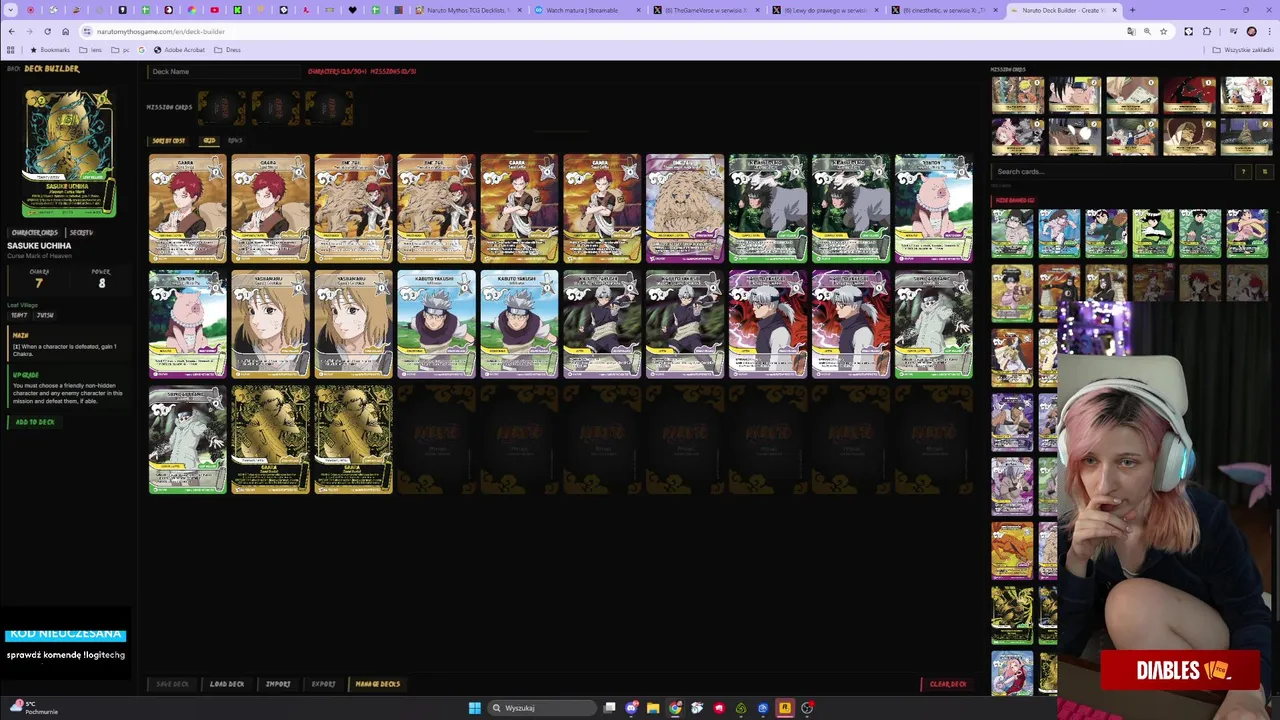Viewport: 1280px width, 720px height.
Task: Open File Explorer from the taskbar
Action: (x=653, y=708)
